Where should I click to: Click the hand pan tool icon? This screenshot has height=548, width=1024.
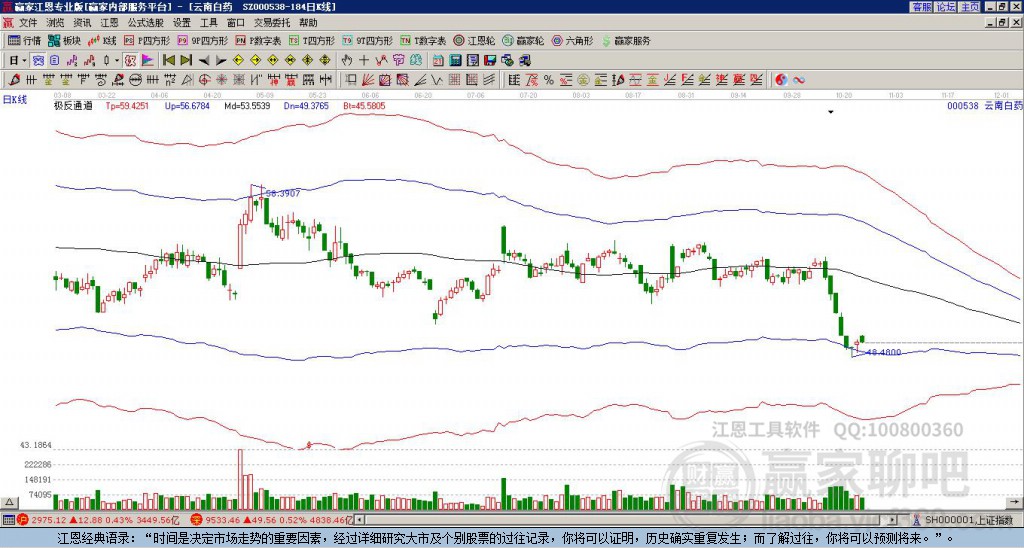click(346, 61)
